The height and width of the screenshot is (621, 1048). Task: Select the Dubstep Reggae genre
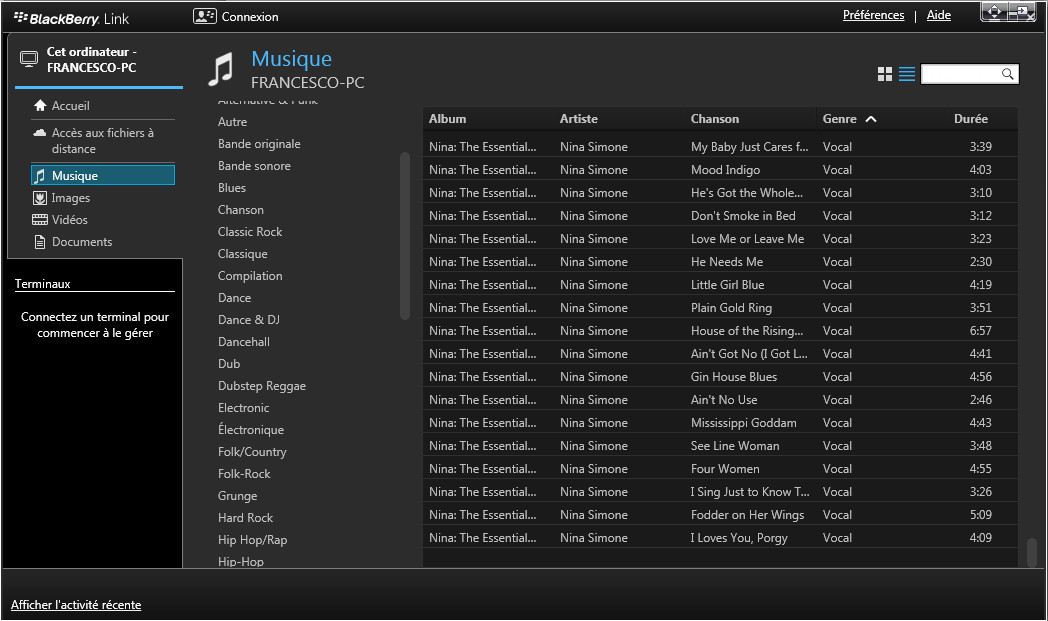coord(262,386)
